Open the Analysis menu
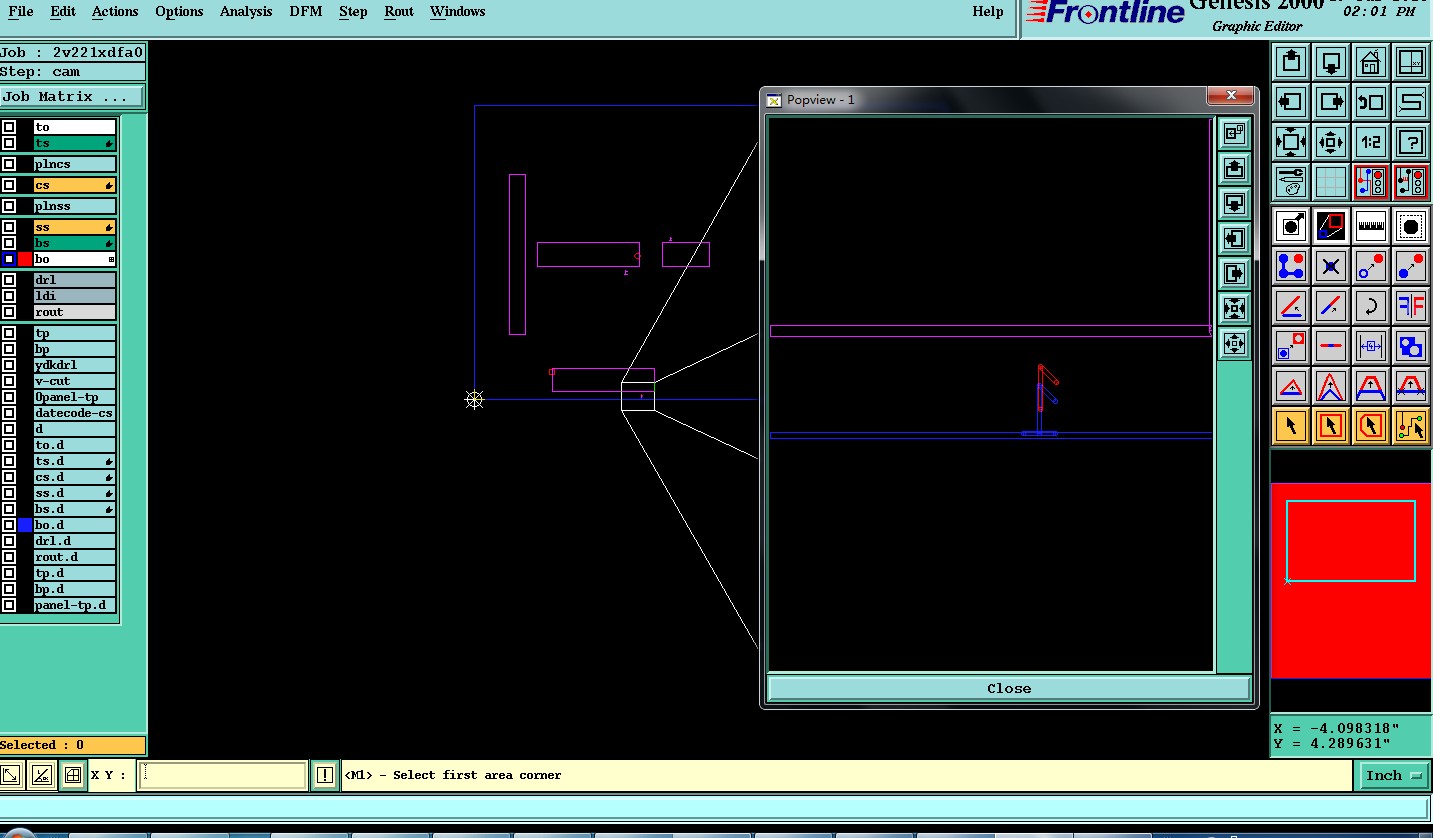Viewport: 1433px width, 838px height. point(246,12)
